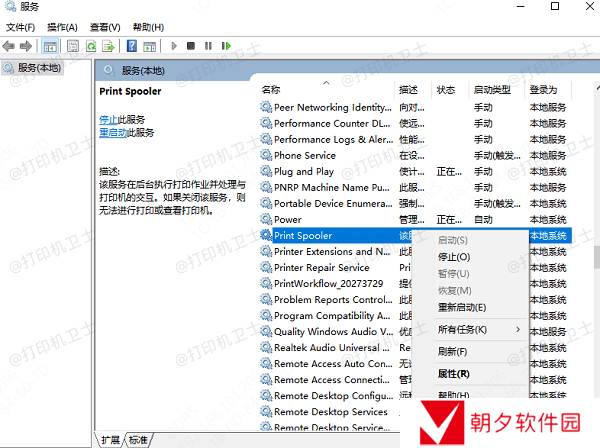The image size is (600, 448).
Task: Sort by the 名称 column header
Action: 272,89
